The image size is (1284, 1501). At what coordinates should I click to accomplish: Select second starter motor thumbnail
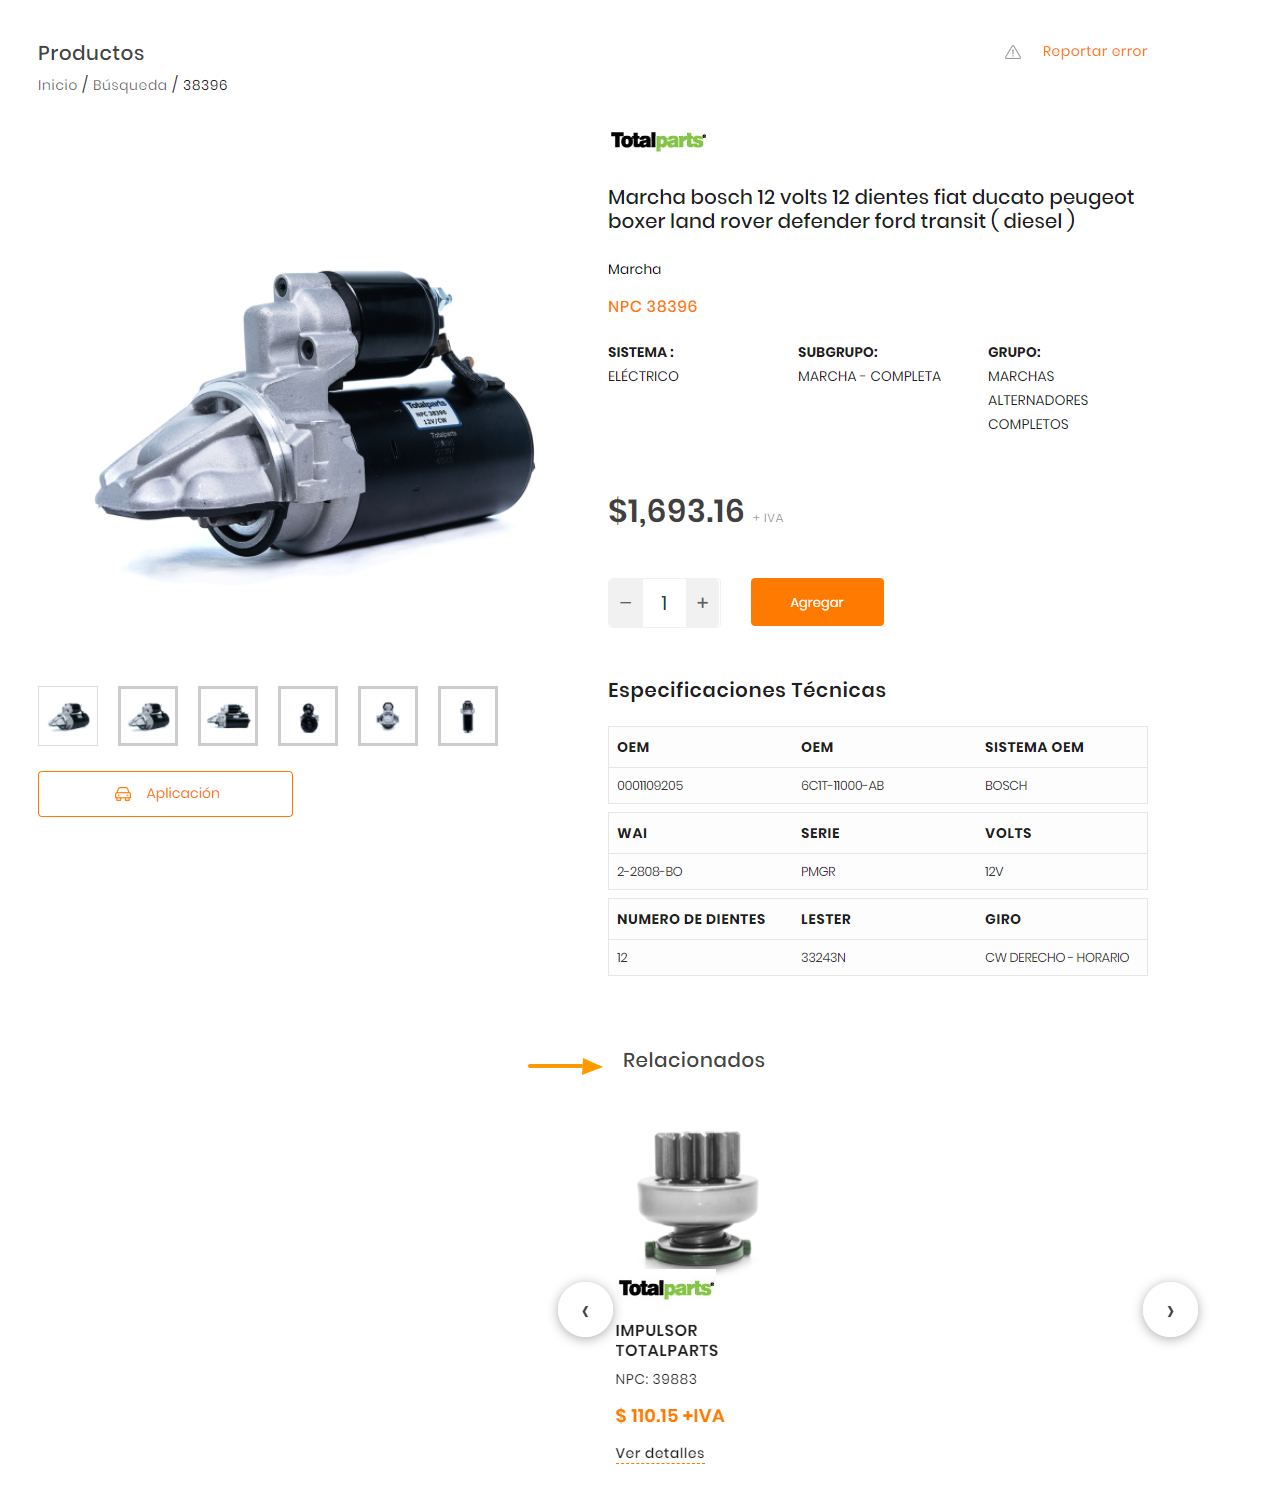[x=148, y=716]
